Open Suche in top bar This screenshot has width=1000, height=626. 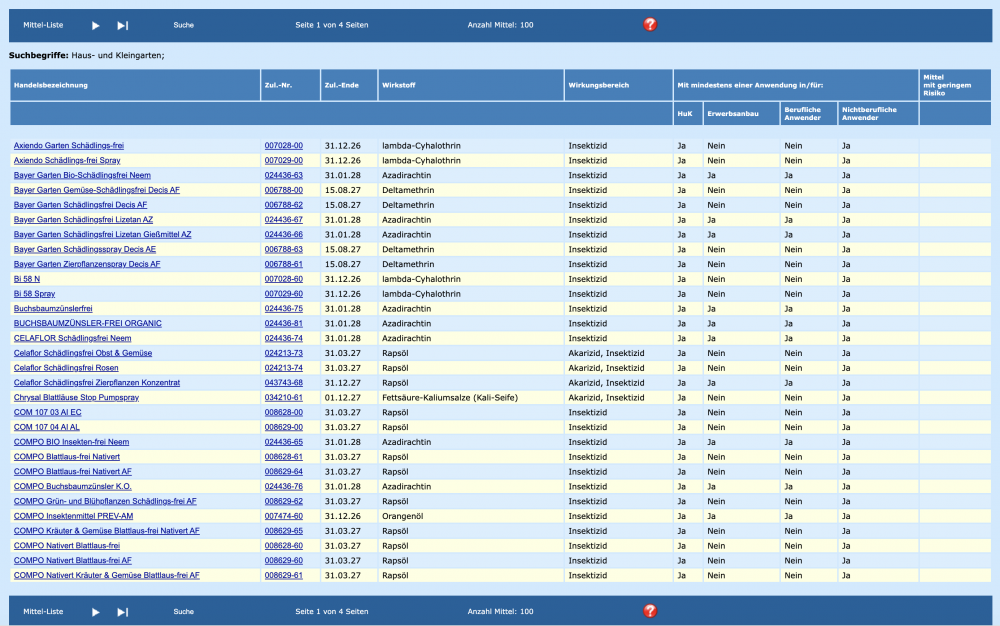(184, 25)
